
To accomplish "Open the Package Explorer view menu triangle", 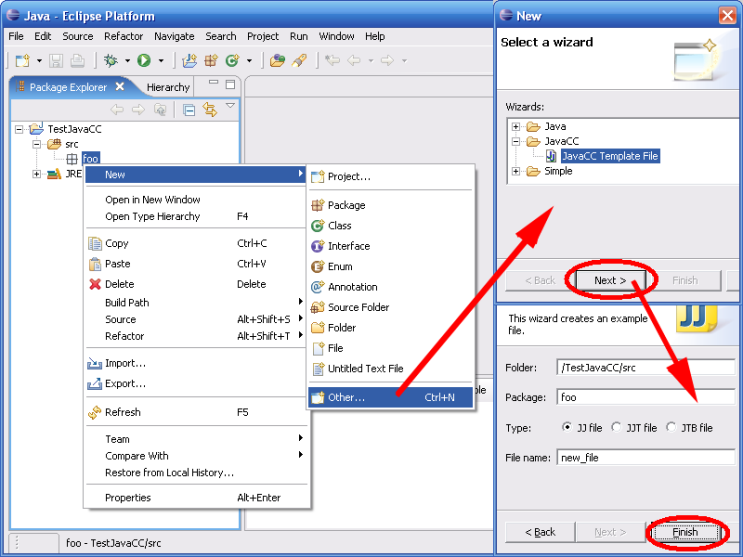I will 230,106.
